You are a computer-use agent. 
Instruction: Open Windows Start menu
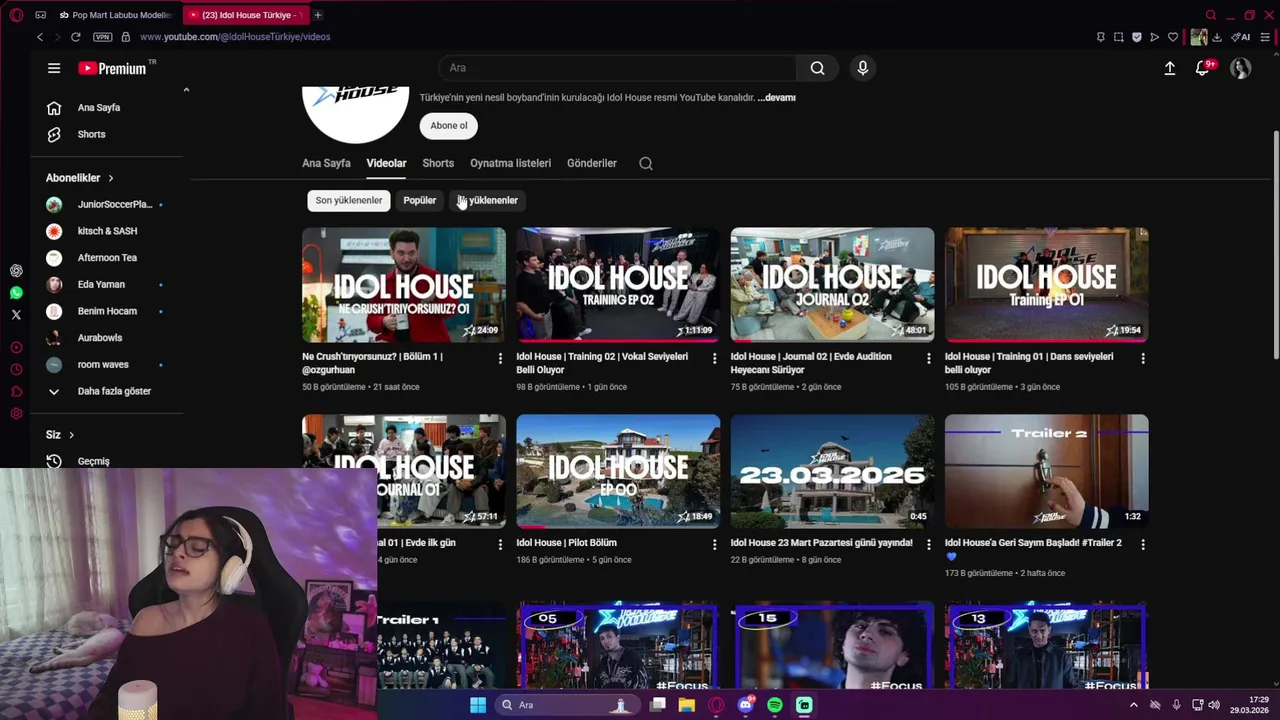click(x=478, y=705)
